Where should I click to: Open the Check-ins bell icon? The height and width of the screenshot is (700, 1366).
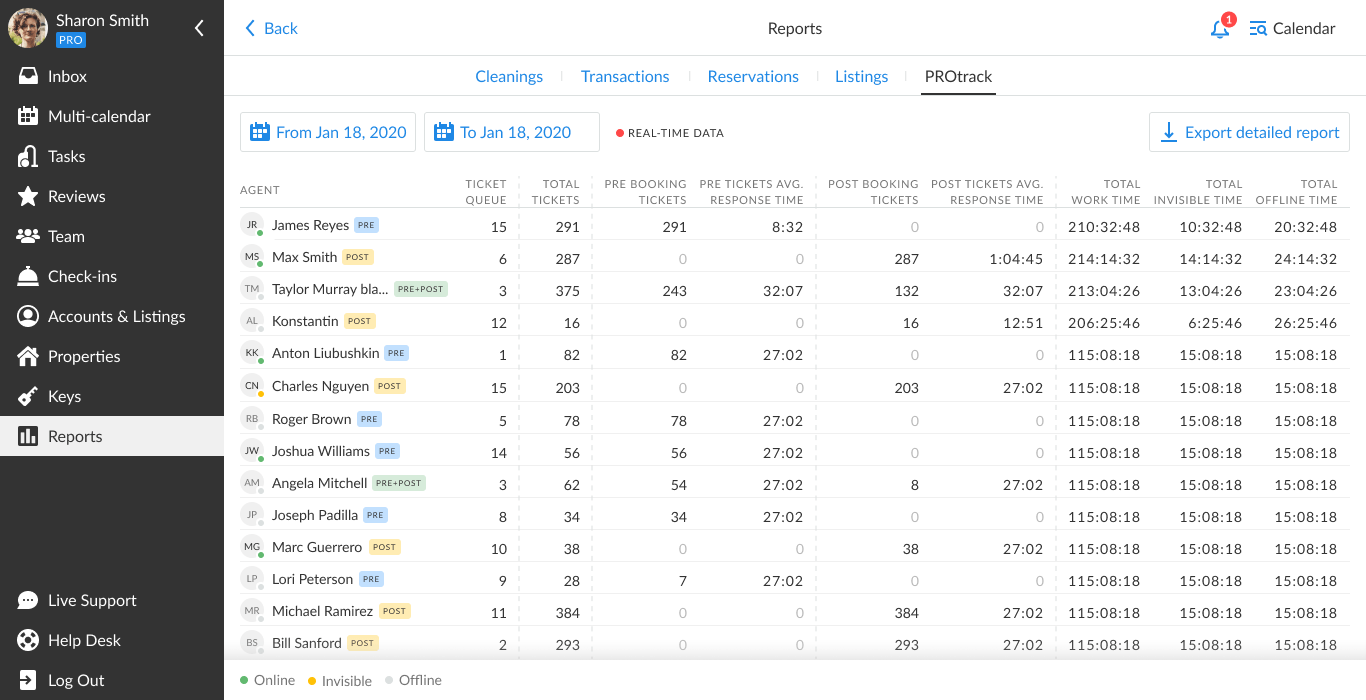pos(28,276)
